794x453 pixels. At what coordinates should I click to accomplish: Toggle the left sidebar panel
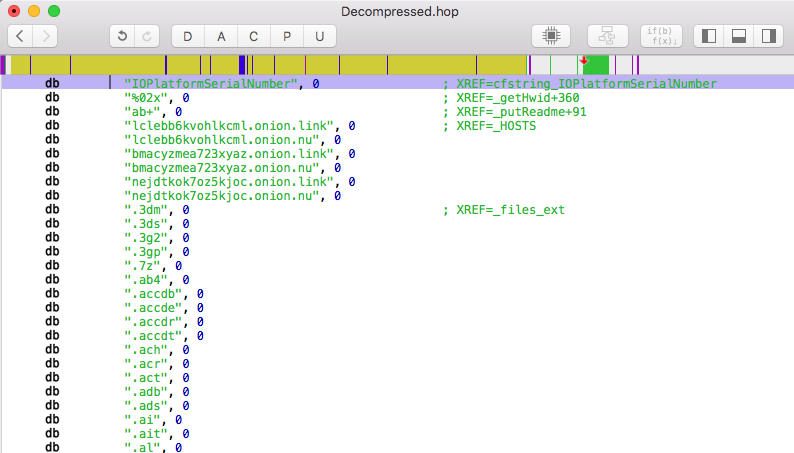click(x=709, y=36)
